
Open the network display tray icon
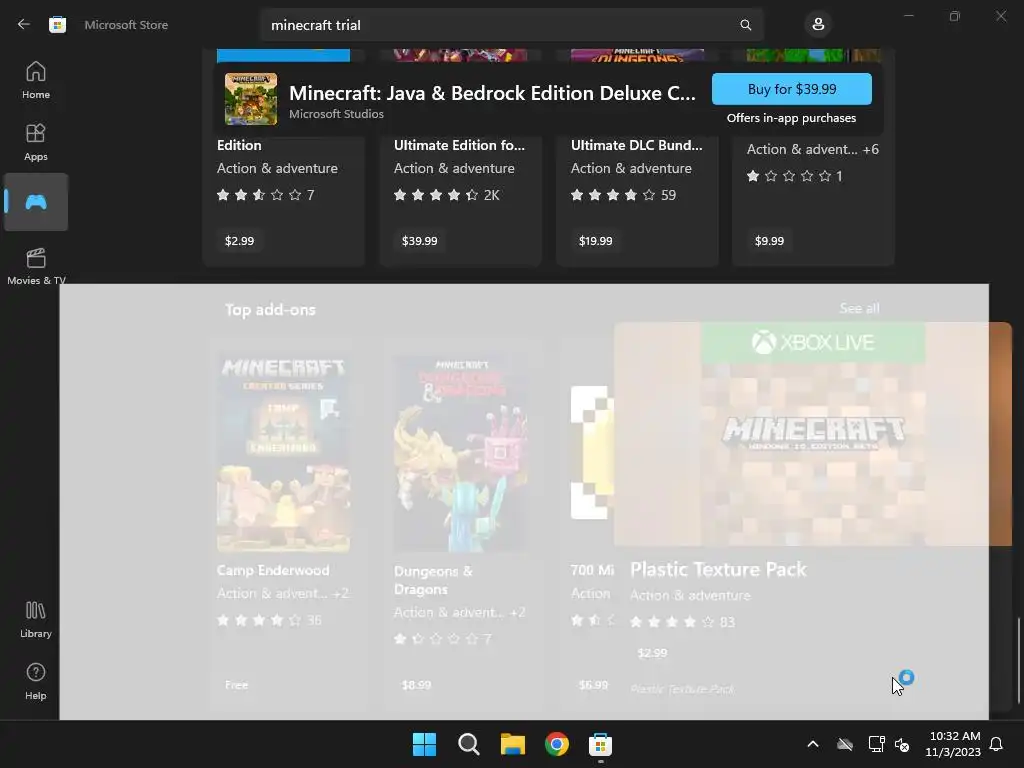pos(876,744)
